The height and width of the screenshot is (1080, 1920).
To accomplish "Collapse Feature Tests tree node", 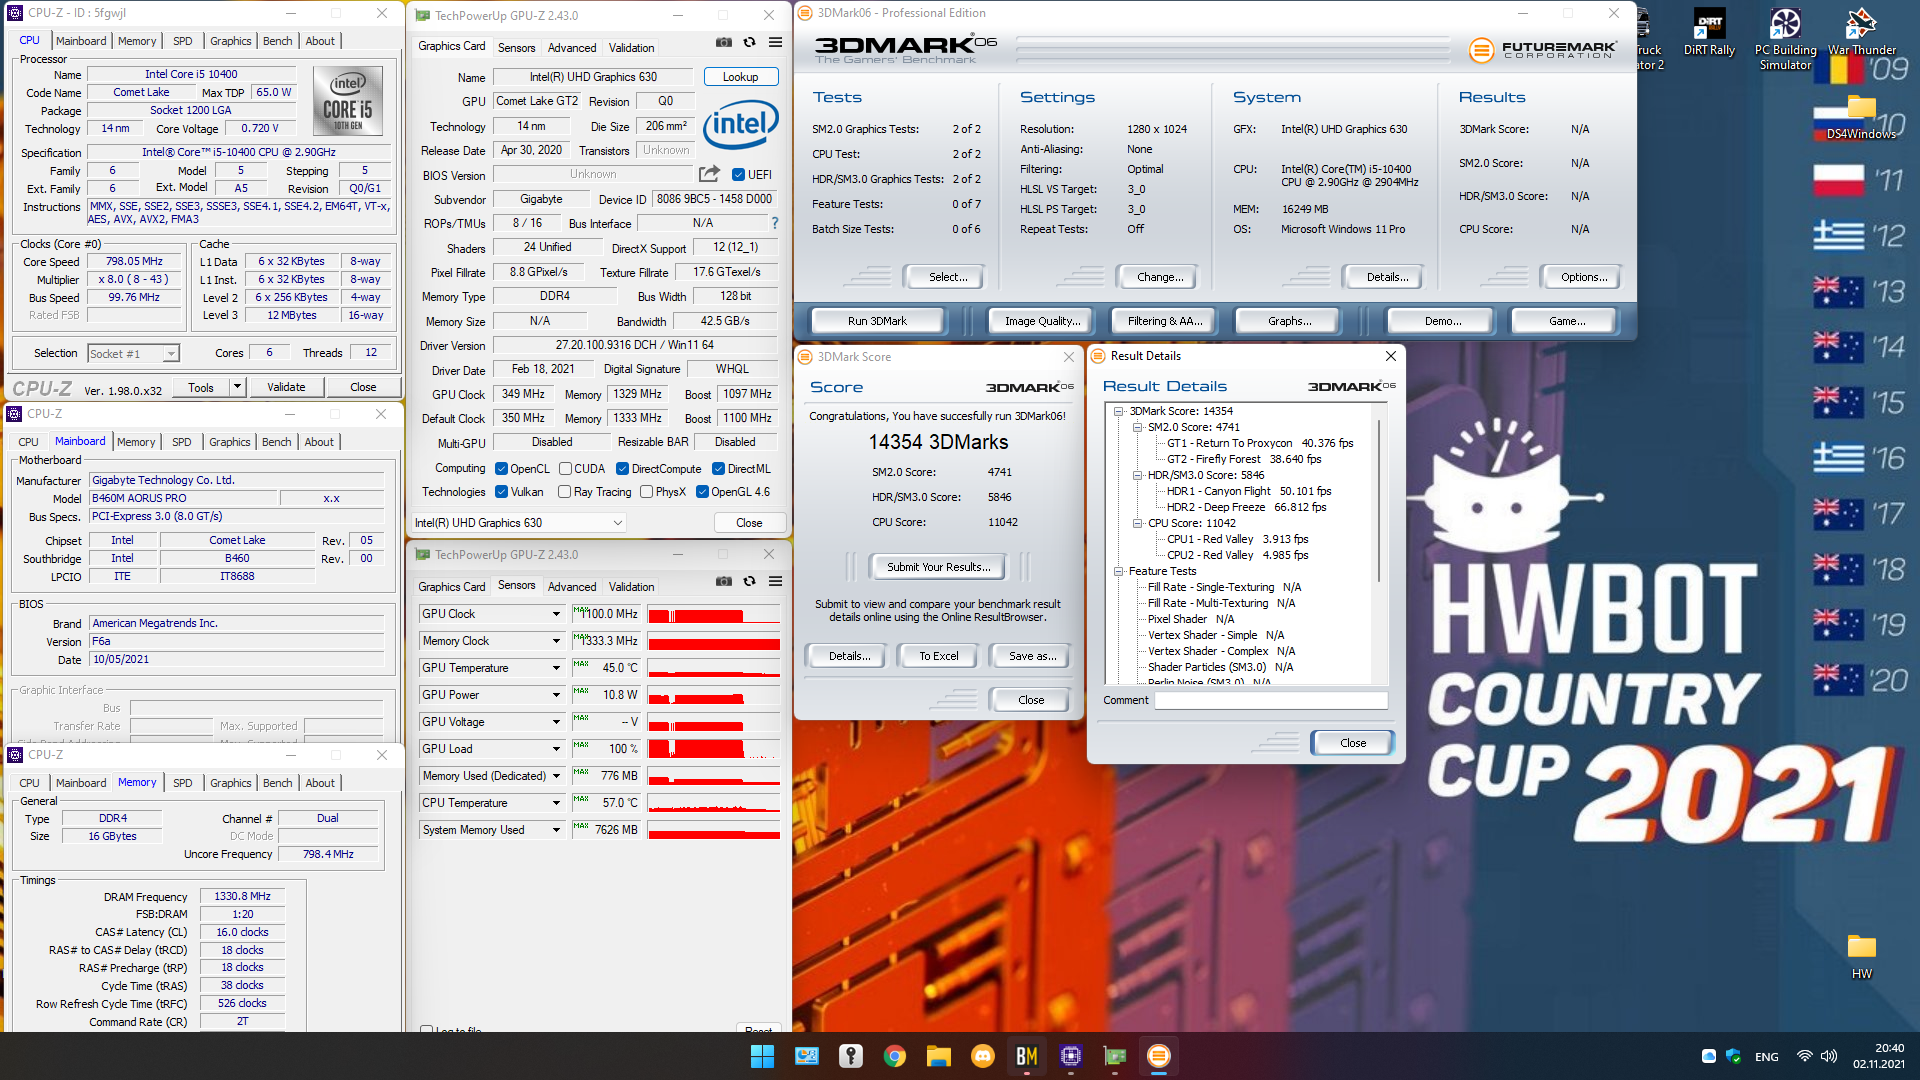I will (1118, 571).
